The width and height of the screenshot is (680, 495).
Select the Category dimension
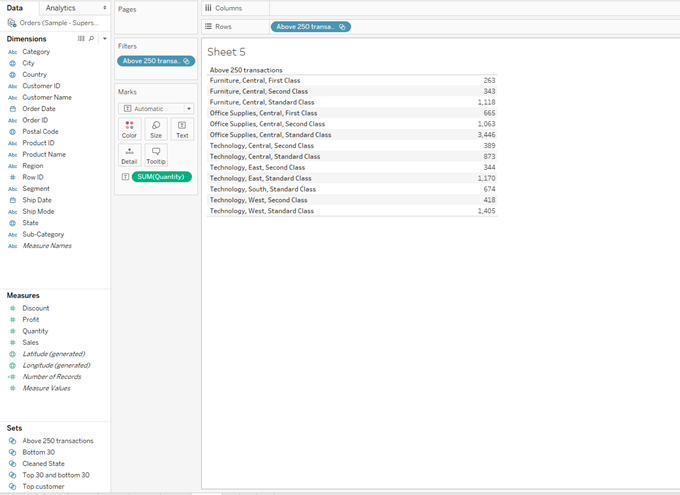(36, 52)
